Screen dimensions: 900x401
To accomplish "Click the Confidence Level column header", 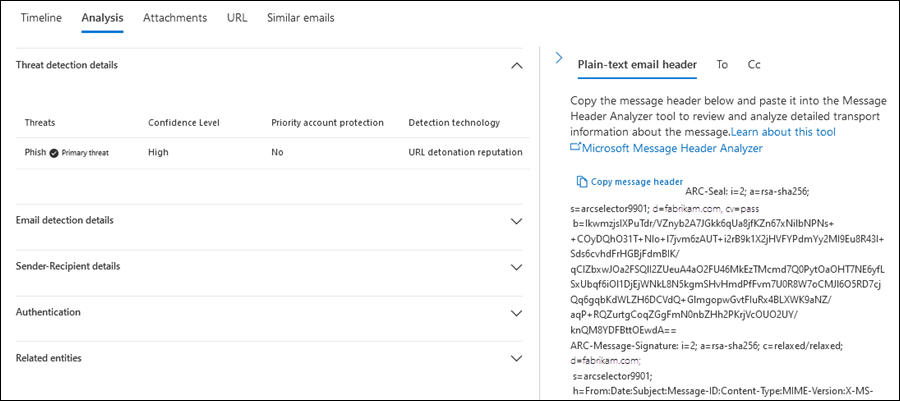I will 184,123.
